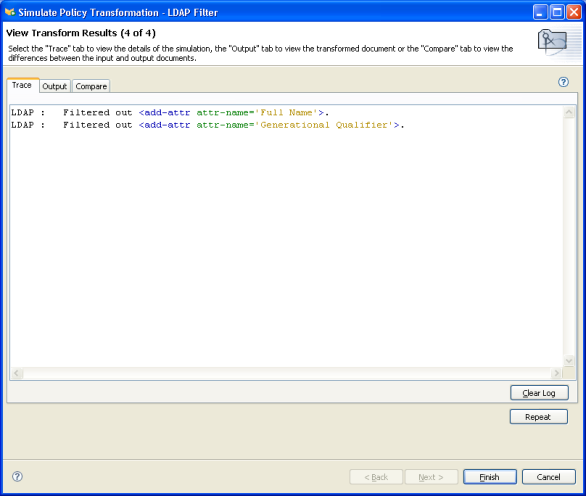Click the vertical scrollbar down arrow
Viewport: 586px width, 496px height.
tap(569, 361)
